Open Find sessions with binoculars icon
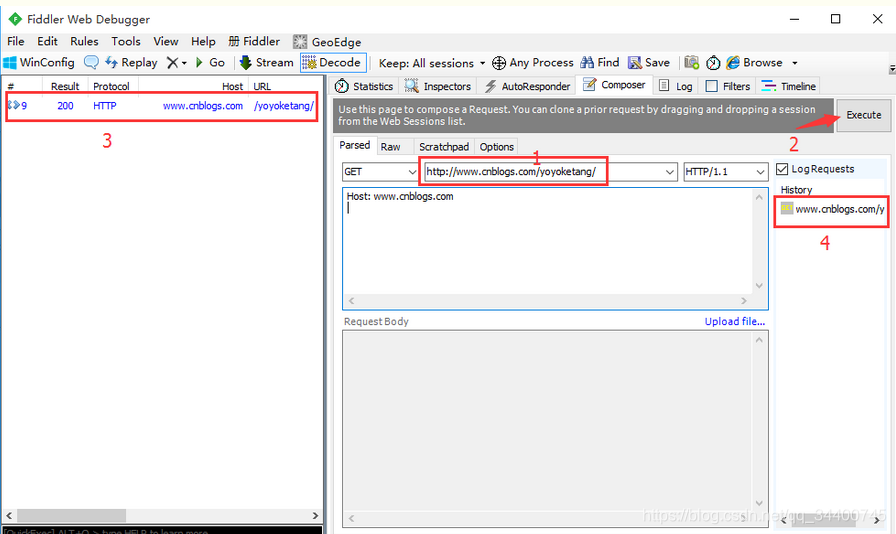The height and width of the screenshot is (534, 896). pos(599,62)
